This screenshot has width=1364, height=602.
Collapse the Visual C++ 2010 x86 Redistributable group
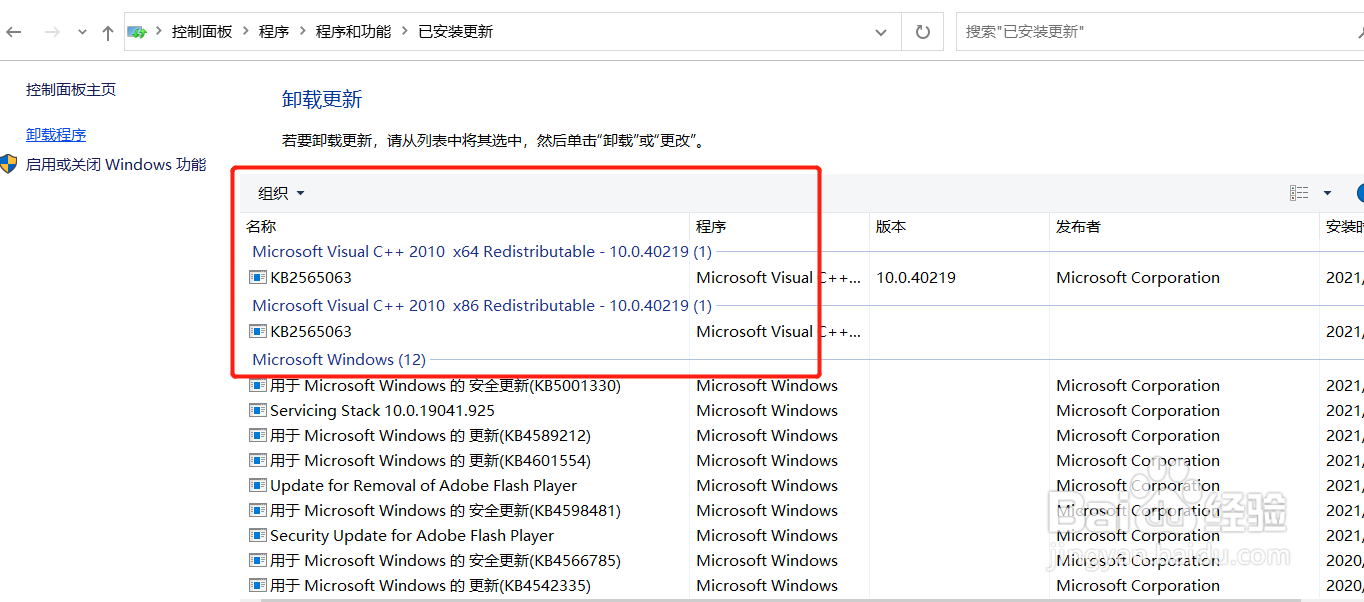click(482, 305)
